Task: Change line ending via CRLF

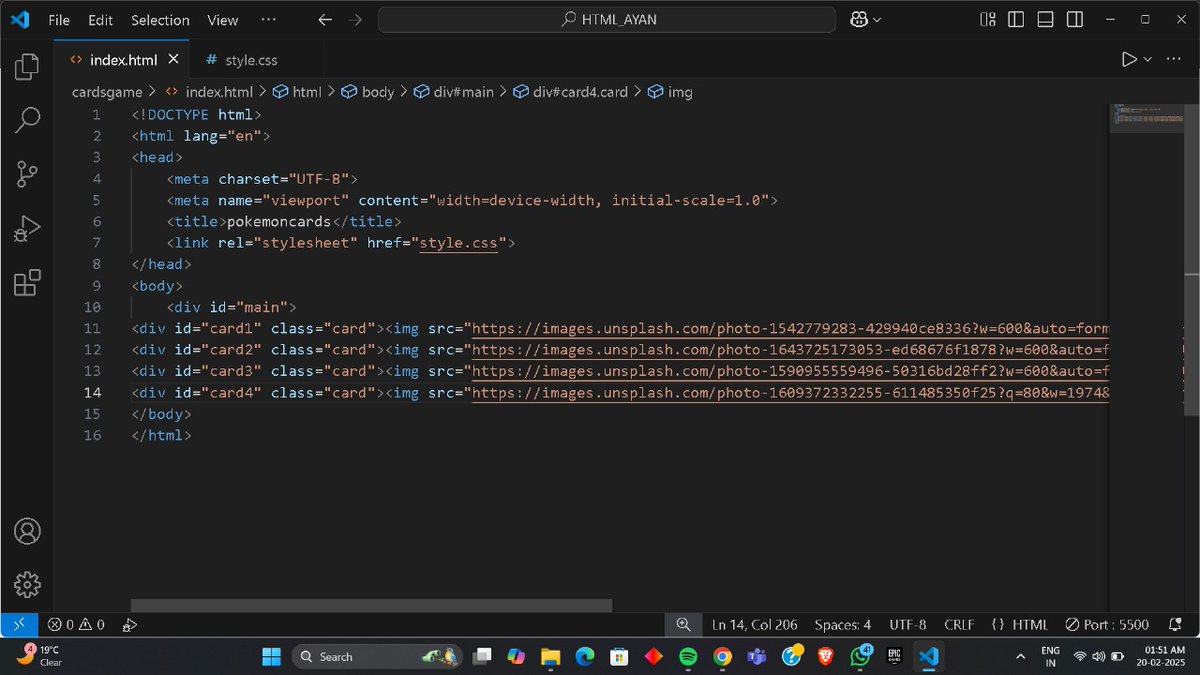Action: (959, 624)
